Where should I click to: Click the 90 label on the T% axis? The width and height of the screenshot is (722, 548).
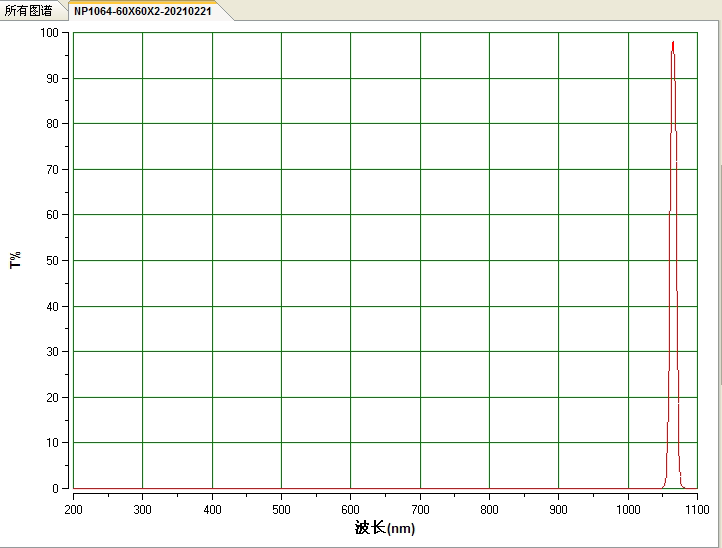click(x=52, y=79)
